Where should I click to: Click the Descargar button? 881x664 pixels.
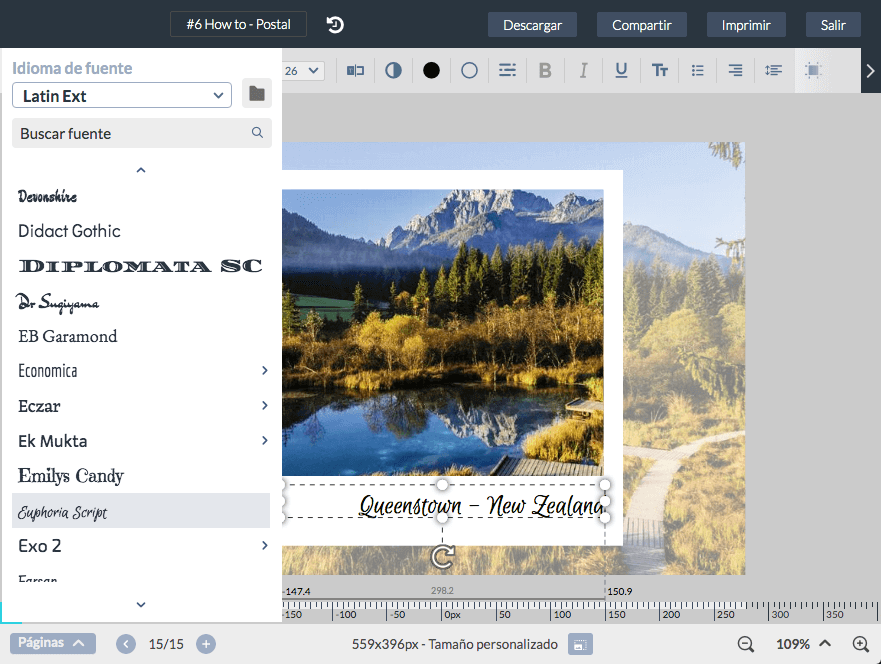(x=532, y=24)
